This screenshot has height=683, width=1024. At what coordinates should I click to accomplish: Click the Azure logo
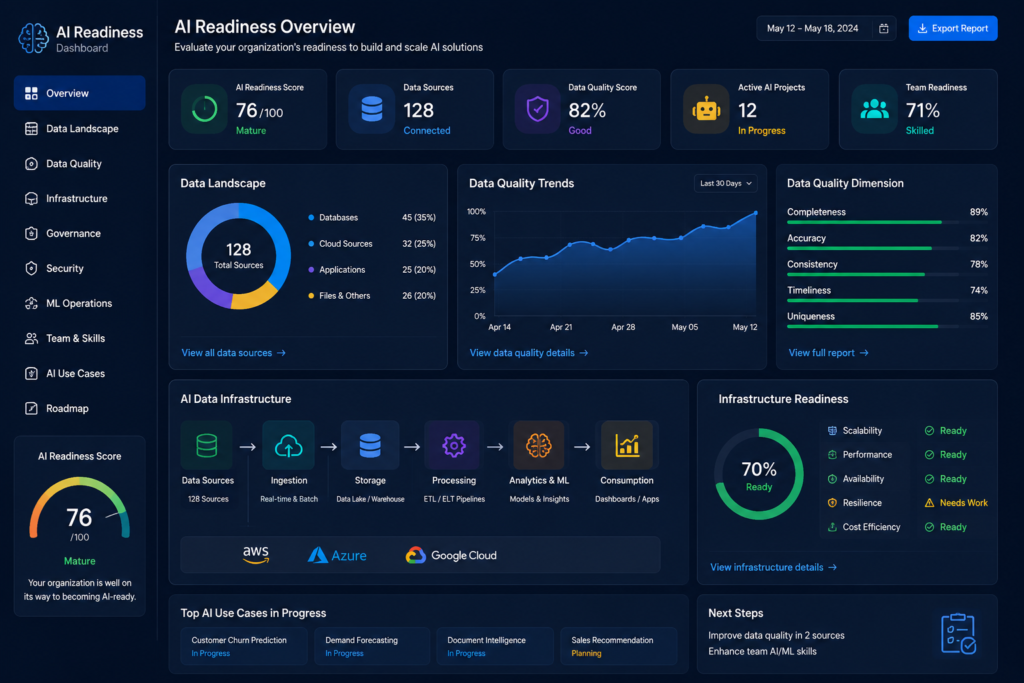click(337, 556)
